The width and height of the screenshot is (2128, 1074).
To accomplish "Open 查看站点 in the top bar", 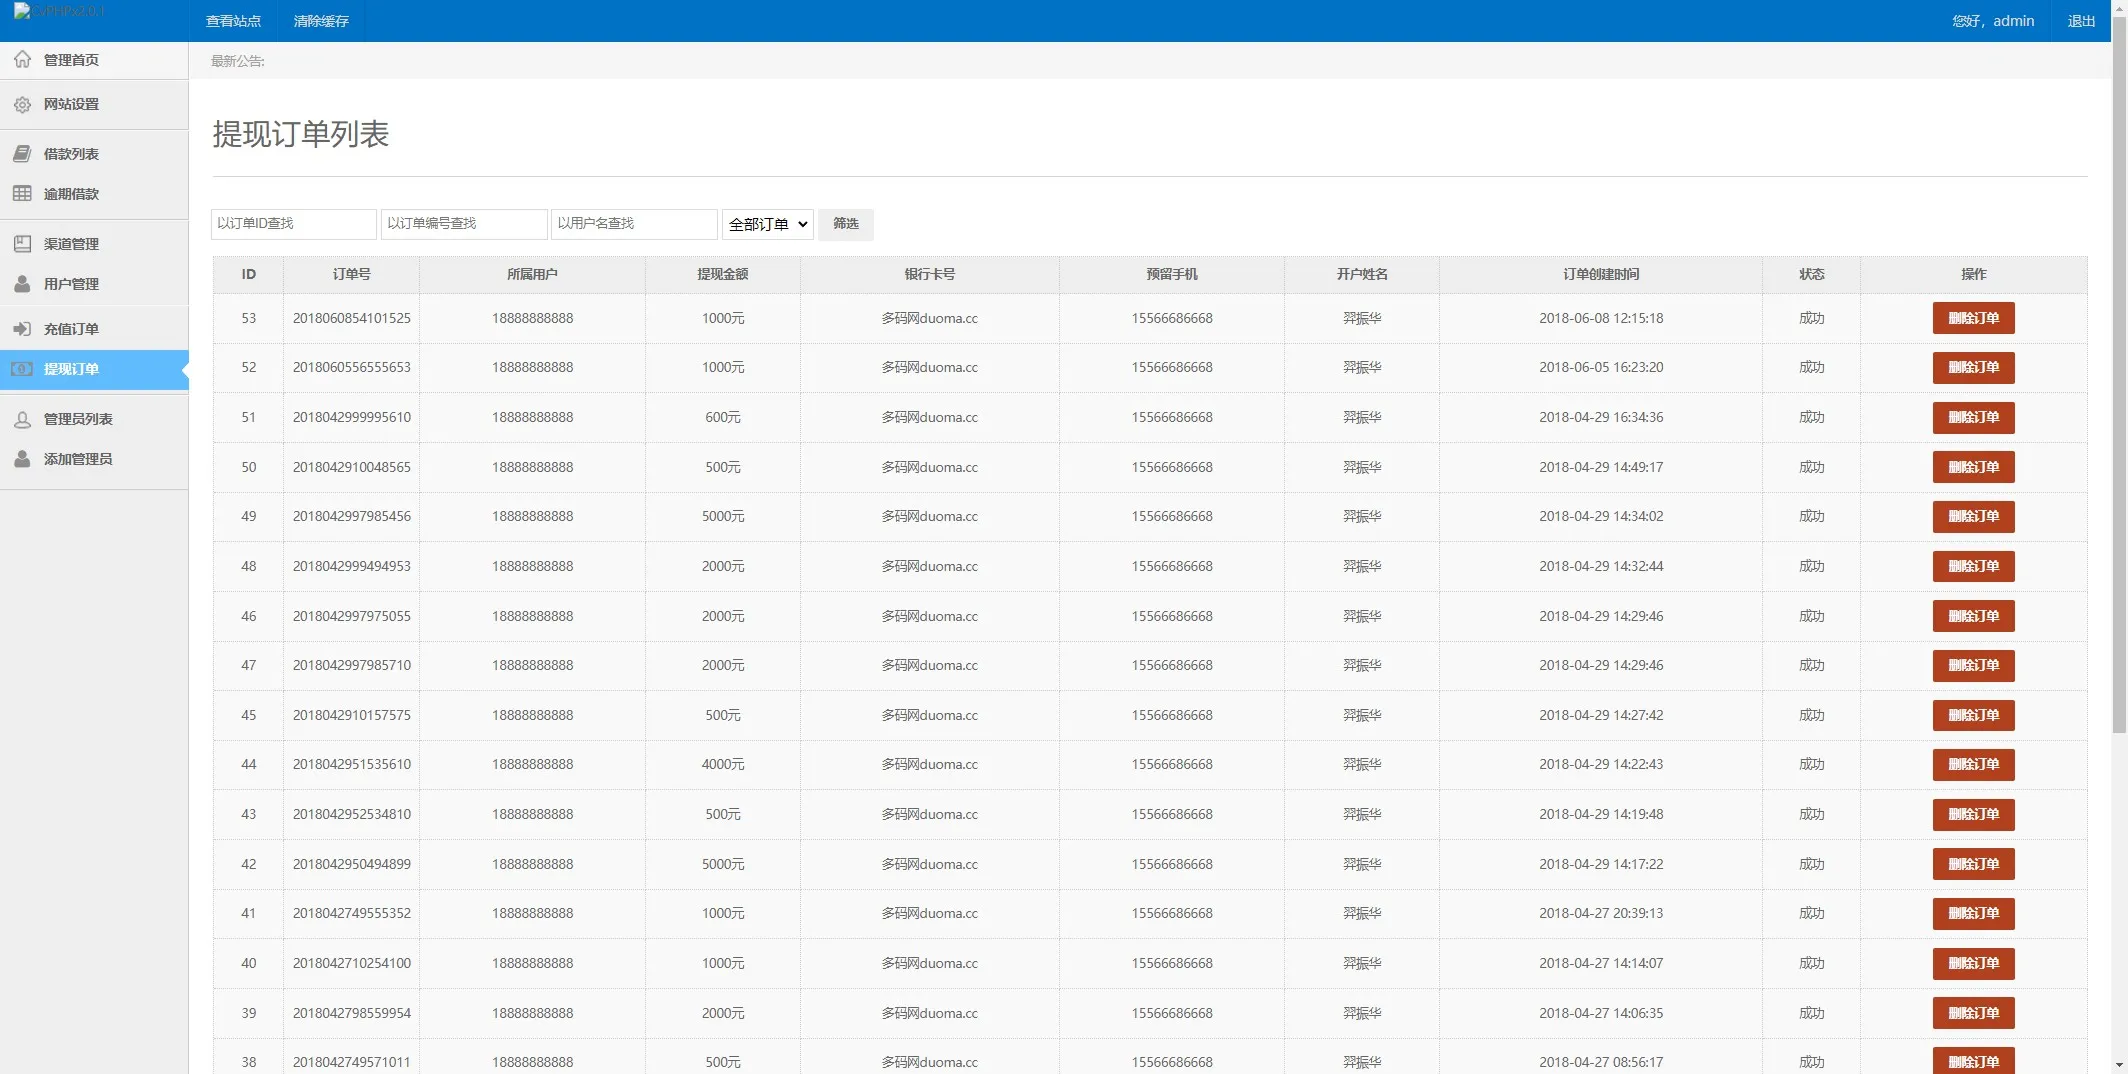I will click(233, 21).
